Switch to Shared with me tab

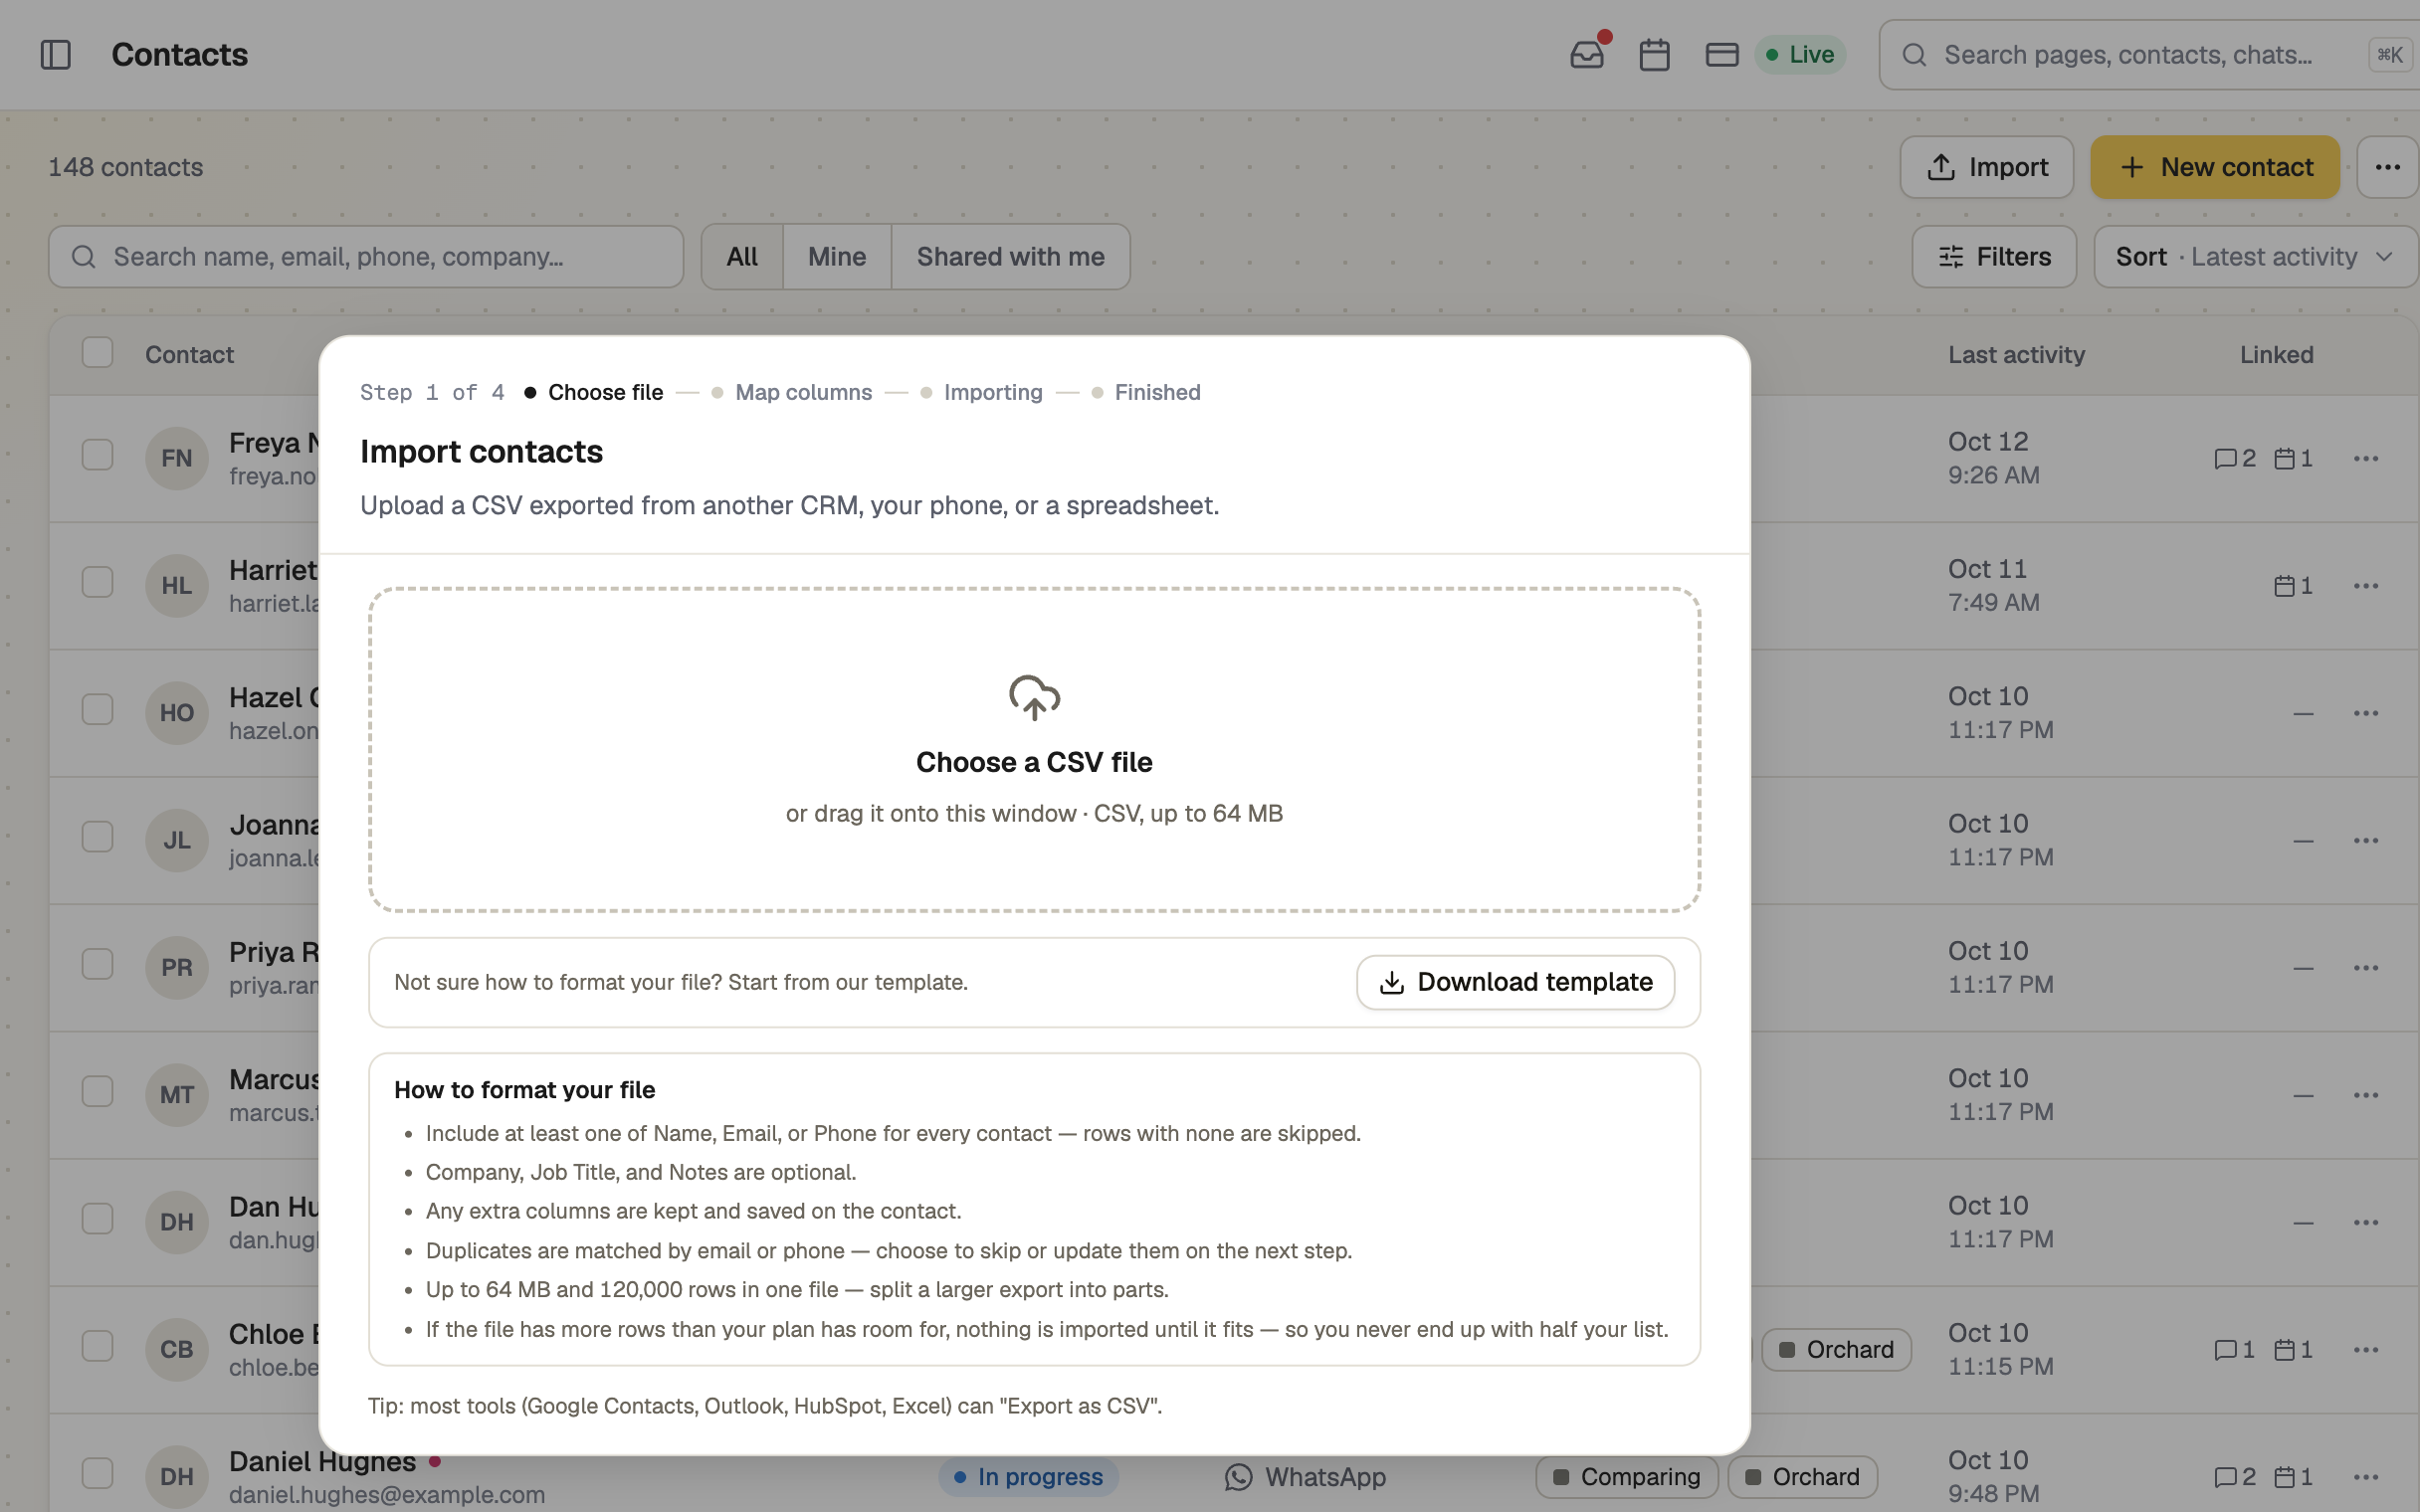coord(1010,257)
